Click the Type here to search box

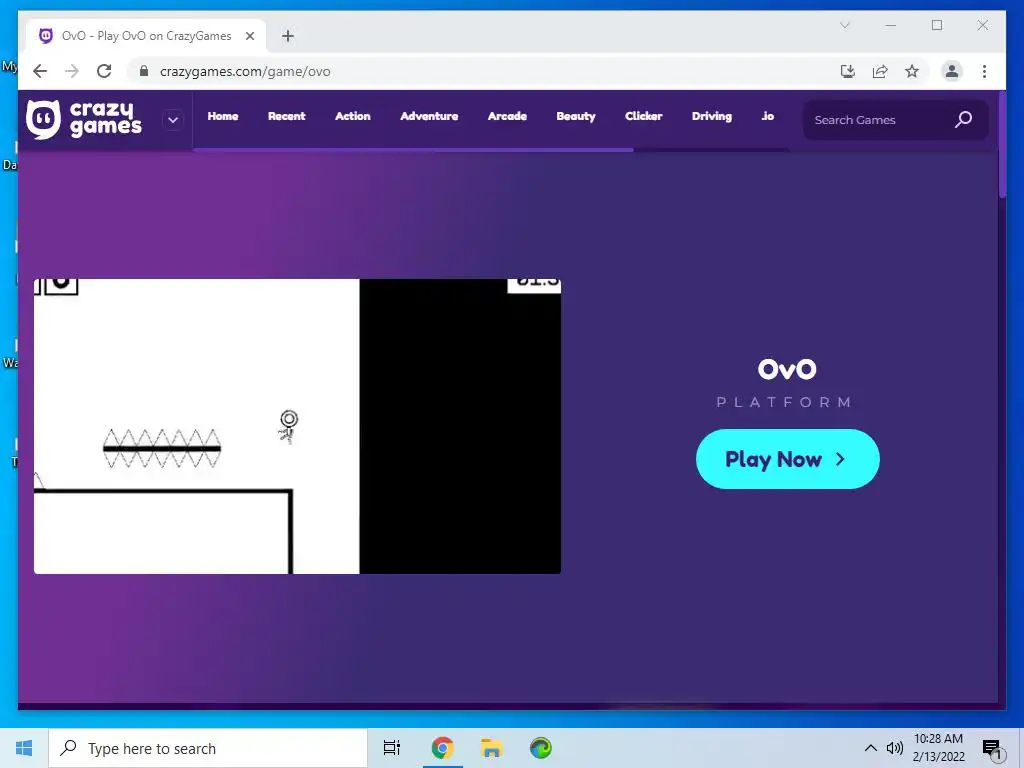click(x=208, y=748)
